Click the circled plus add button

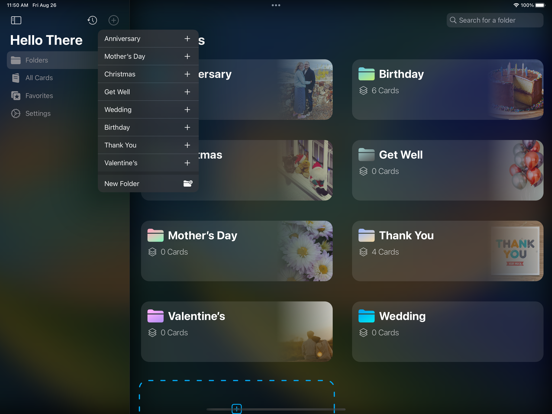click(113, 20)
